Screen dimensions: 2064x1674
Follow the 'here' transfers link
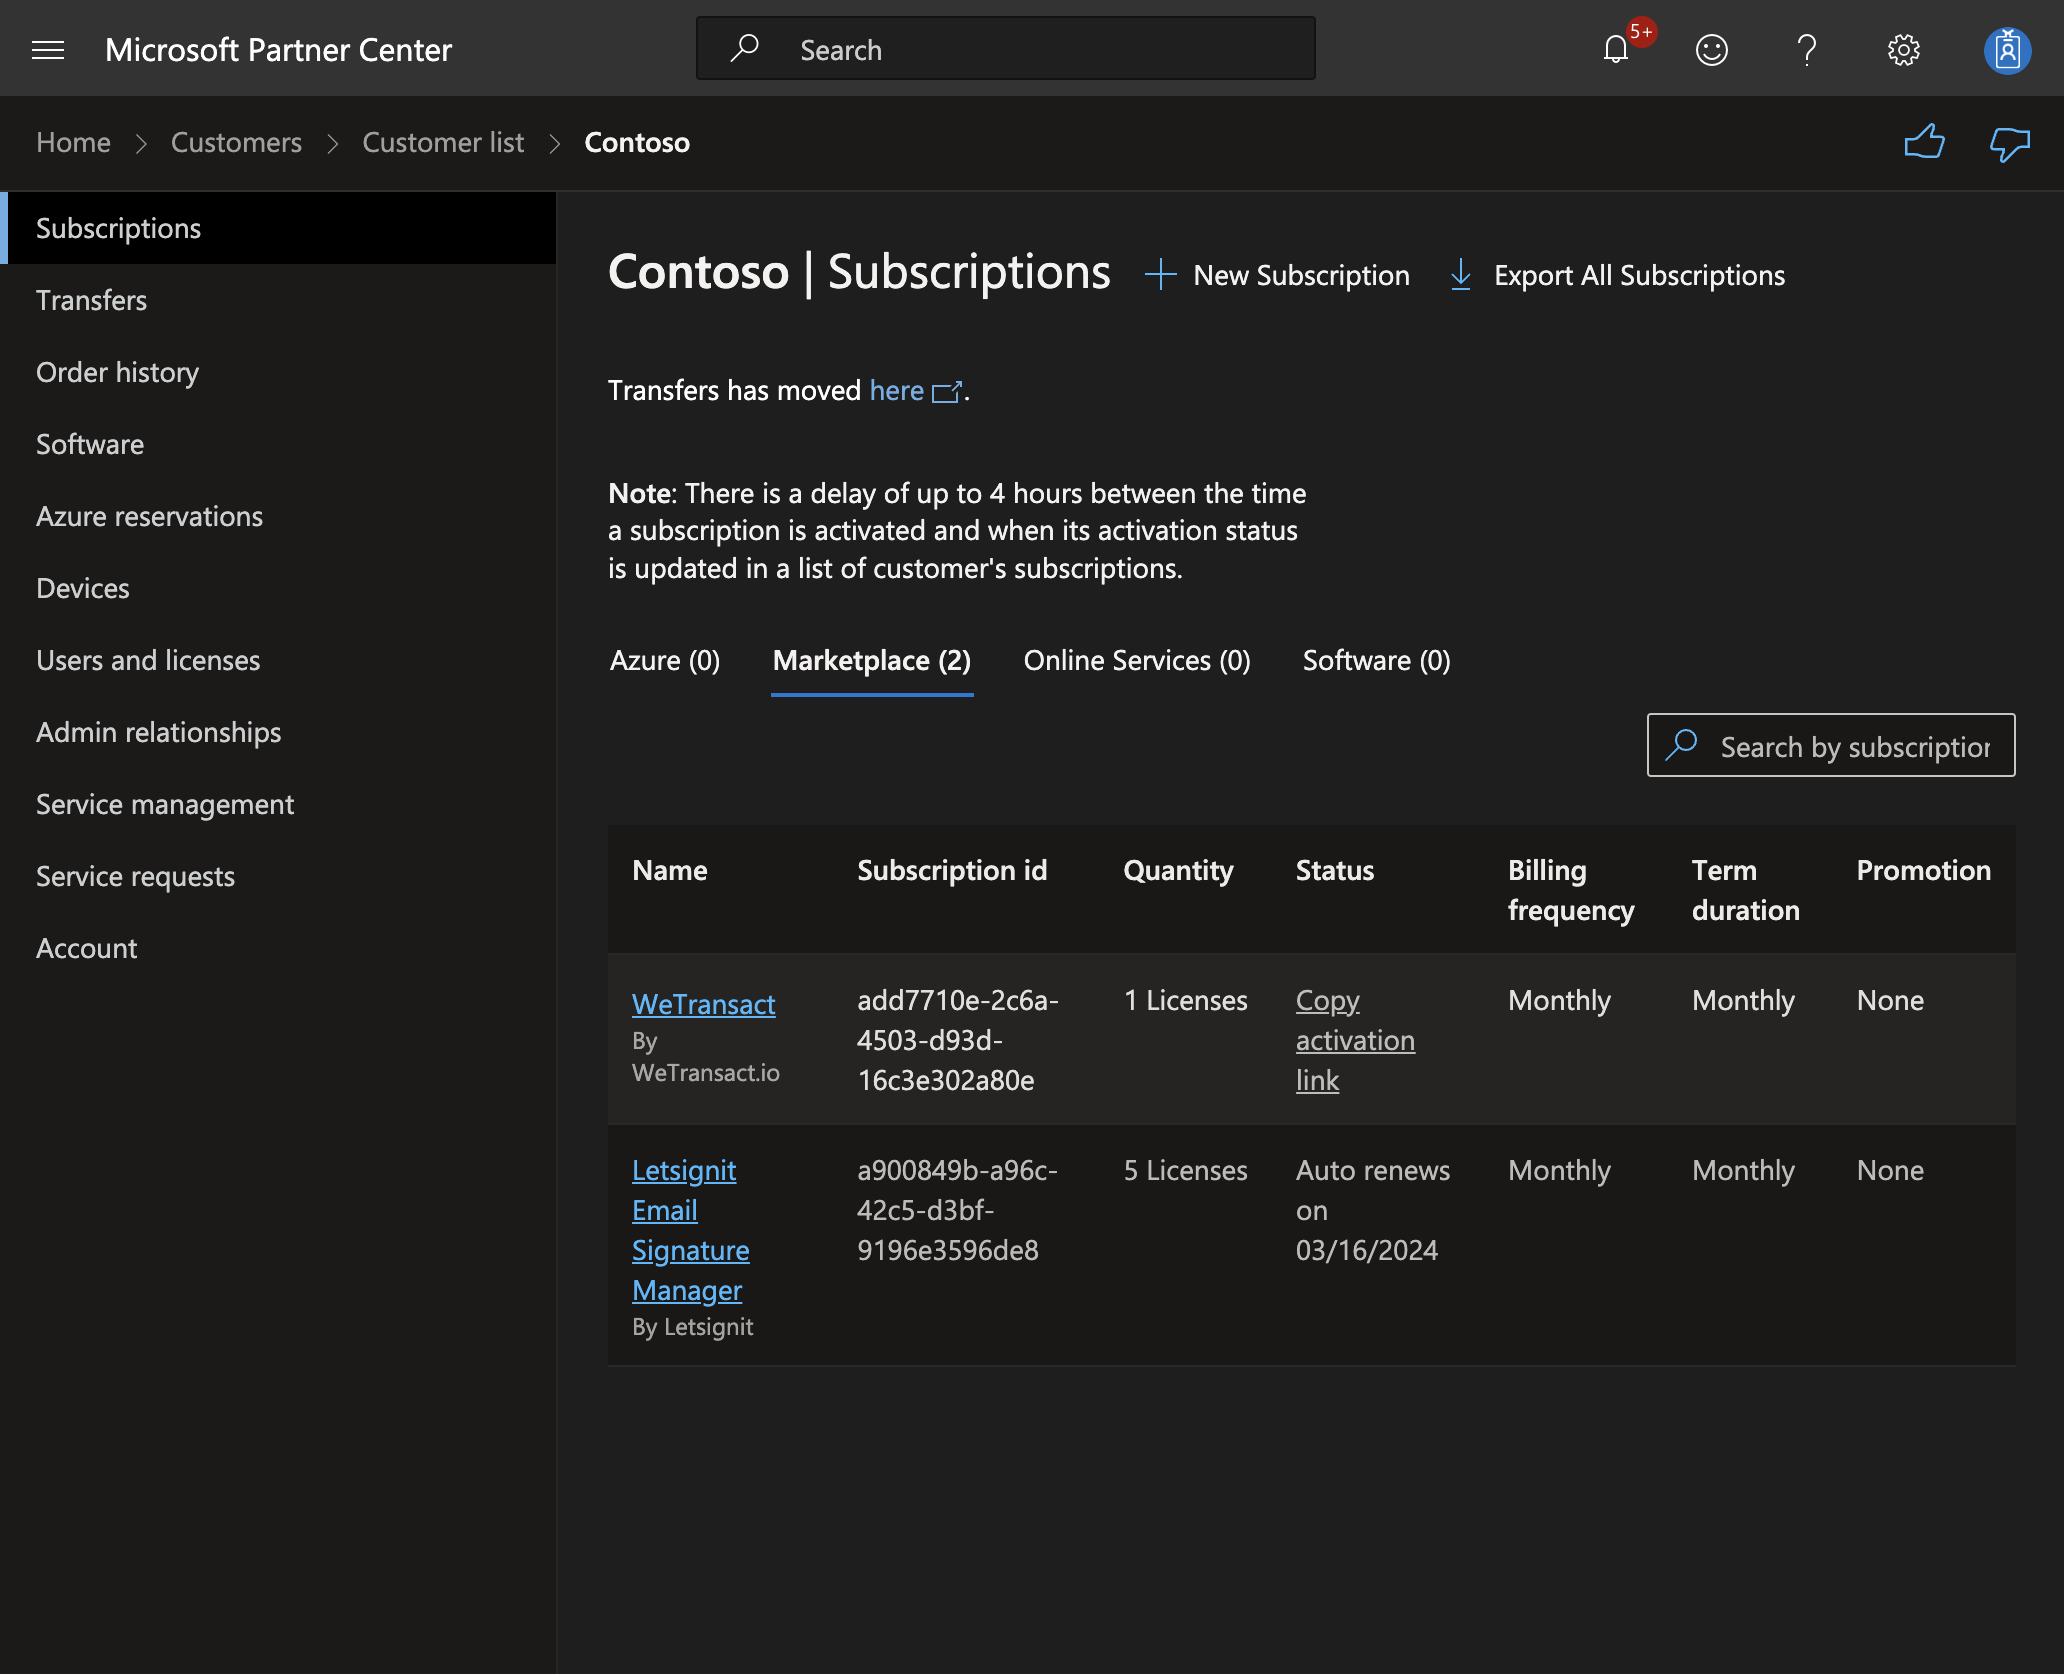pyautogui.click(x=896, y=390)
